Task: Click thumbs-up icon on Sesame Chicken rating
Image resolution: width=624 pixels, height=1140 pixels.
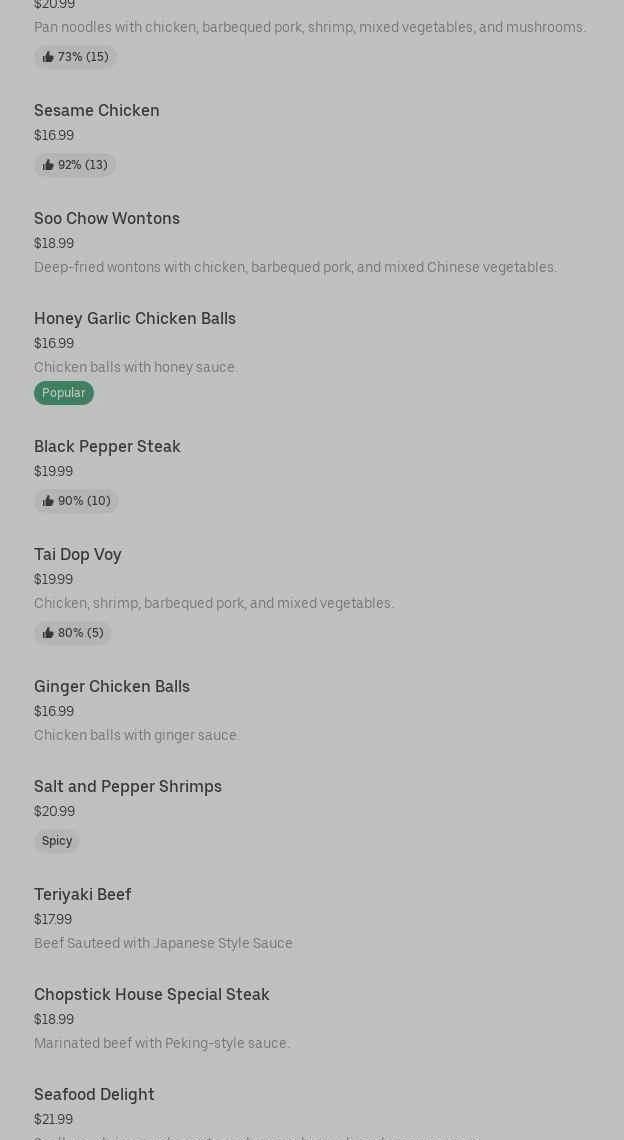Action: tap(48, 165)
